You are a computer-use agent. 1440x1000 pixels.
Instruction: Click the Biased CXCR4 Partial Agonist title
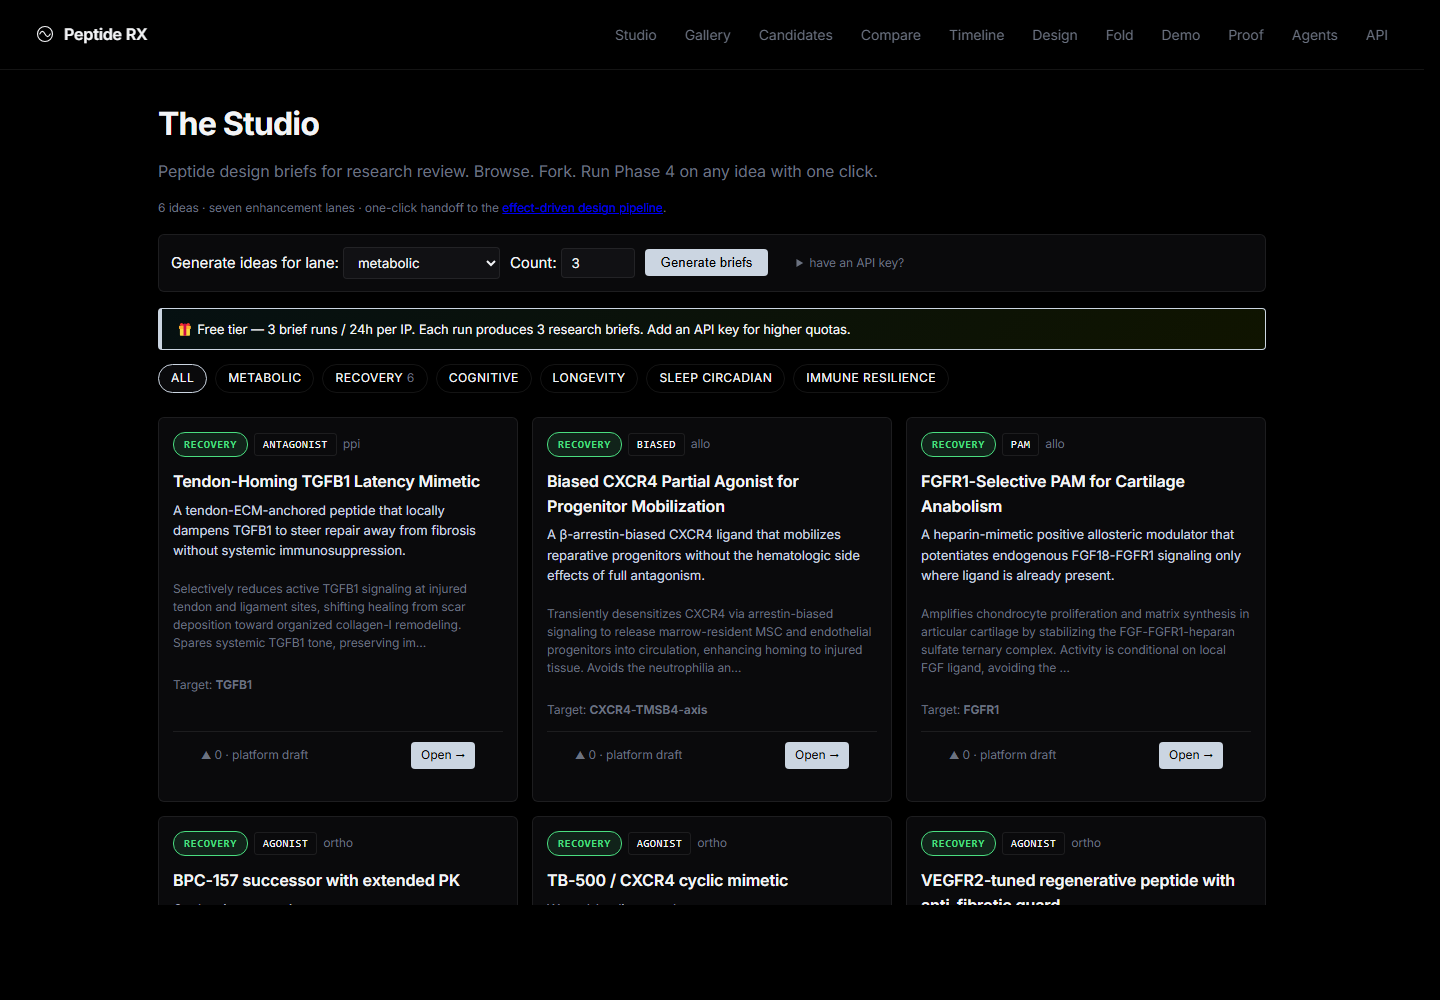[x=673, y=494]
